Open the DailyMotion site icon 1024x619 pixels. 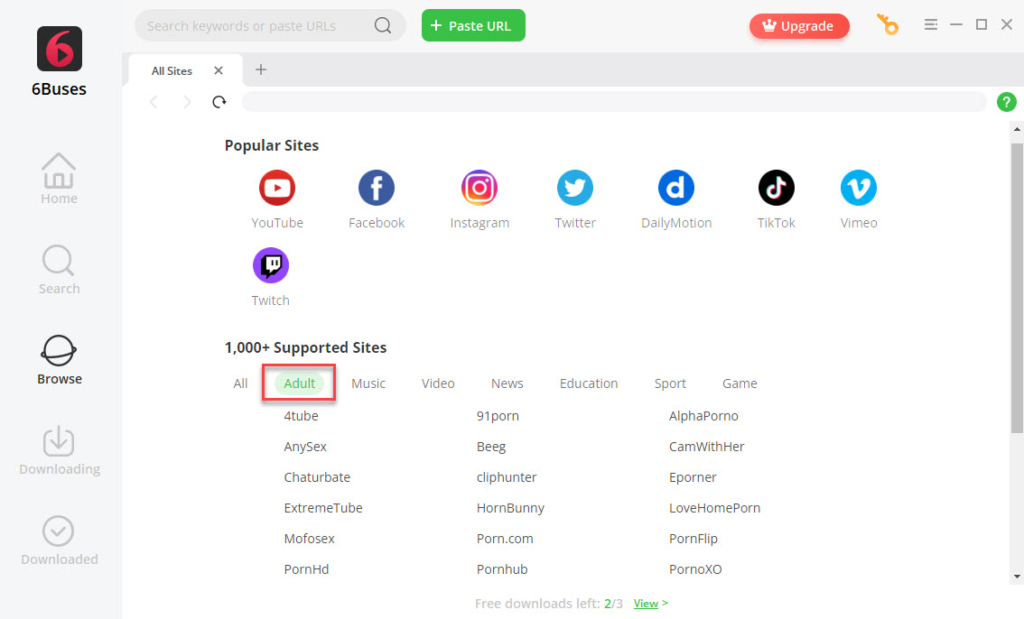[x=676, y=188]
